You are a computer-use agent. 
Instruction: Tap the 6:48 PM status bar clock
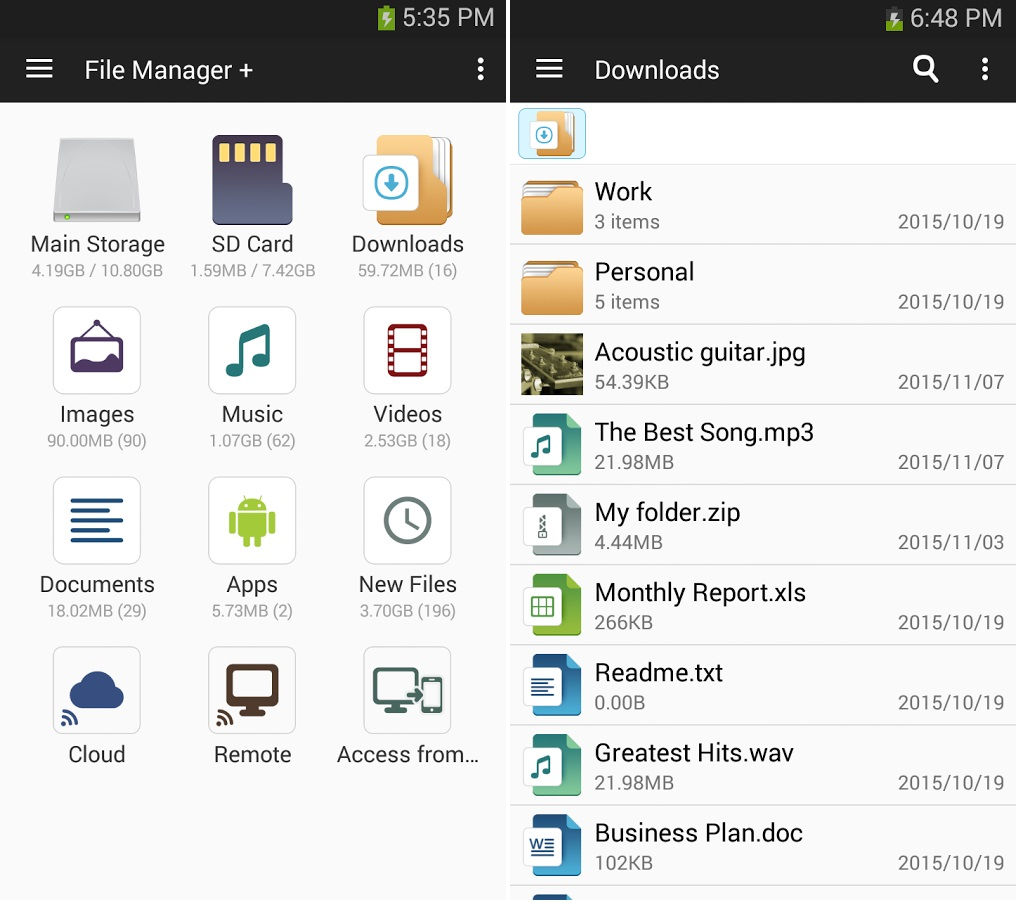coord(956,18)
